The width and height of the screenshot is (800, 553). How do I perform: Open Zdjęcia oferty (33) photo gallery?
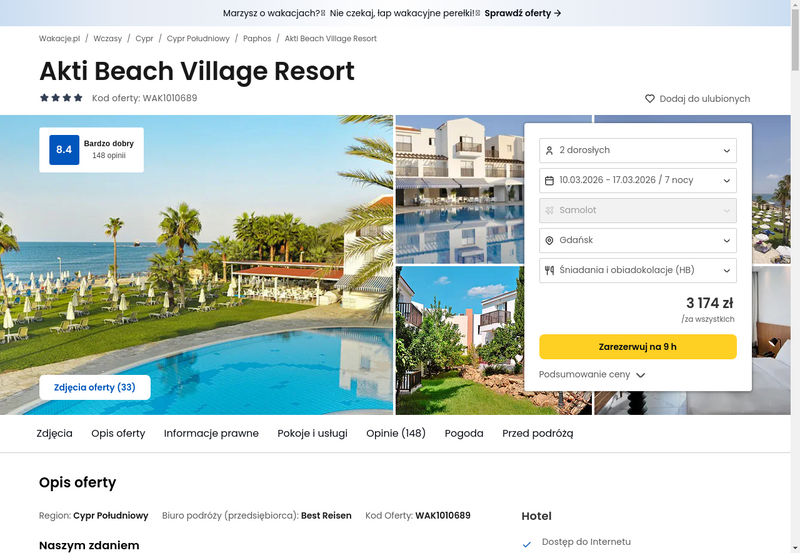(x=95, y=387)
